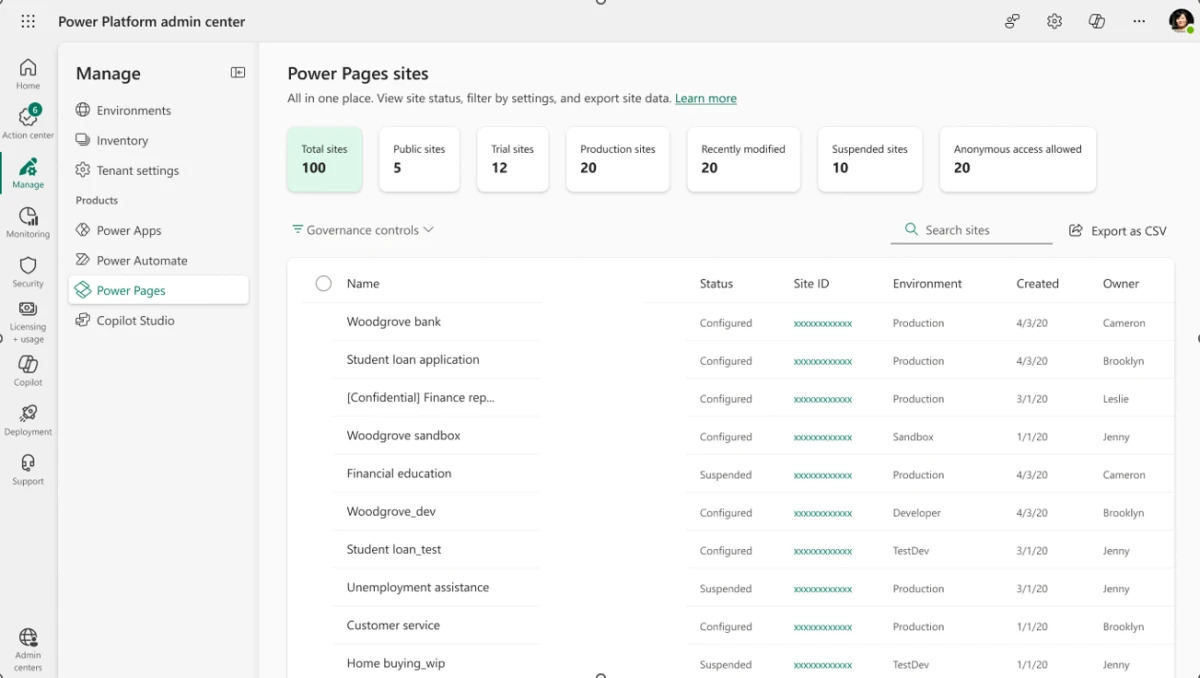The width and height of the screenshot is (1200, 678).
Task: Open the Home section in the sidebar
Action: (x=27, y=72)
